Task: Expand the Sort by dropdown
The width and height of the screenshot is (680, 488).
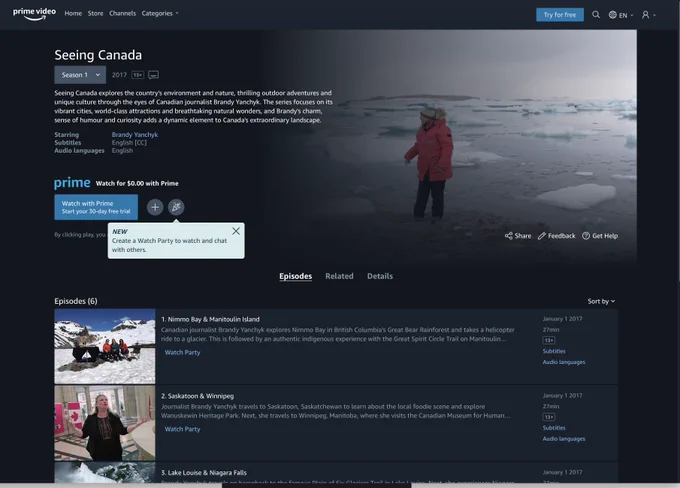Action: (601, 301)
